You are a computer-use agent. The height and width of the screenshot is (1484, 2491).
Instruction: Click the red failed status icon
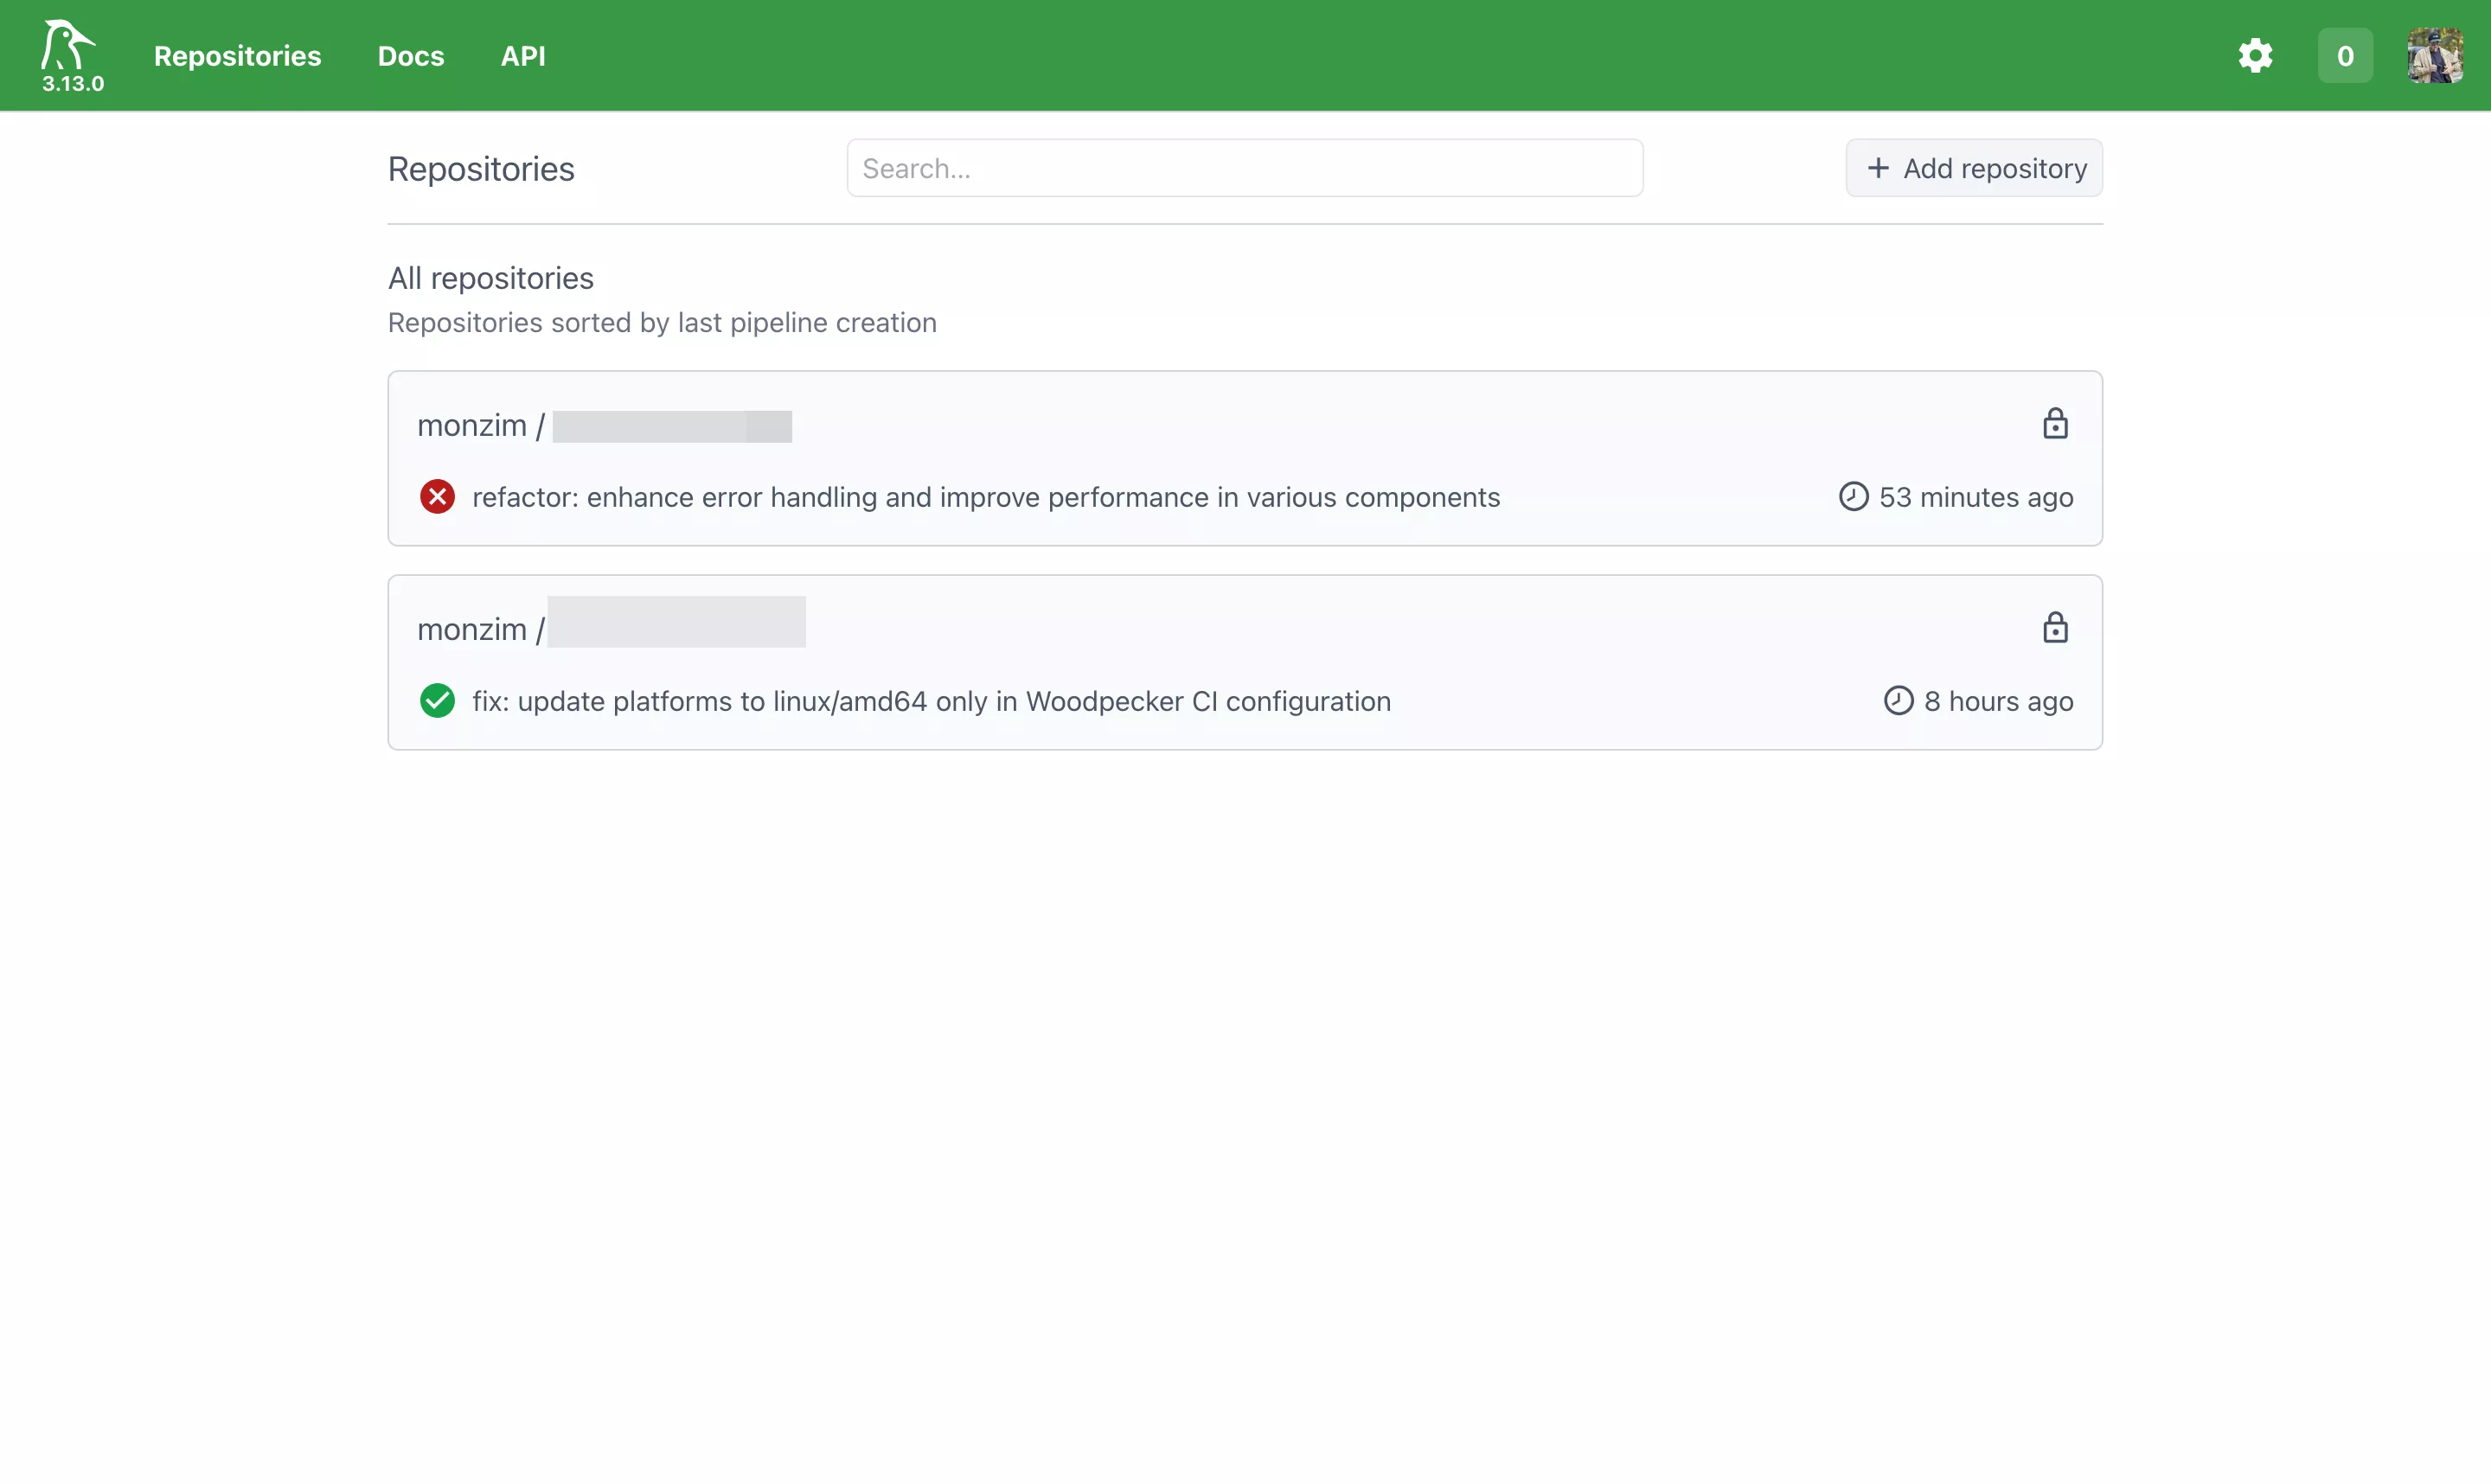click(x=437, y=497)
